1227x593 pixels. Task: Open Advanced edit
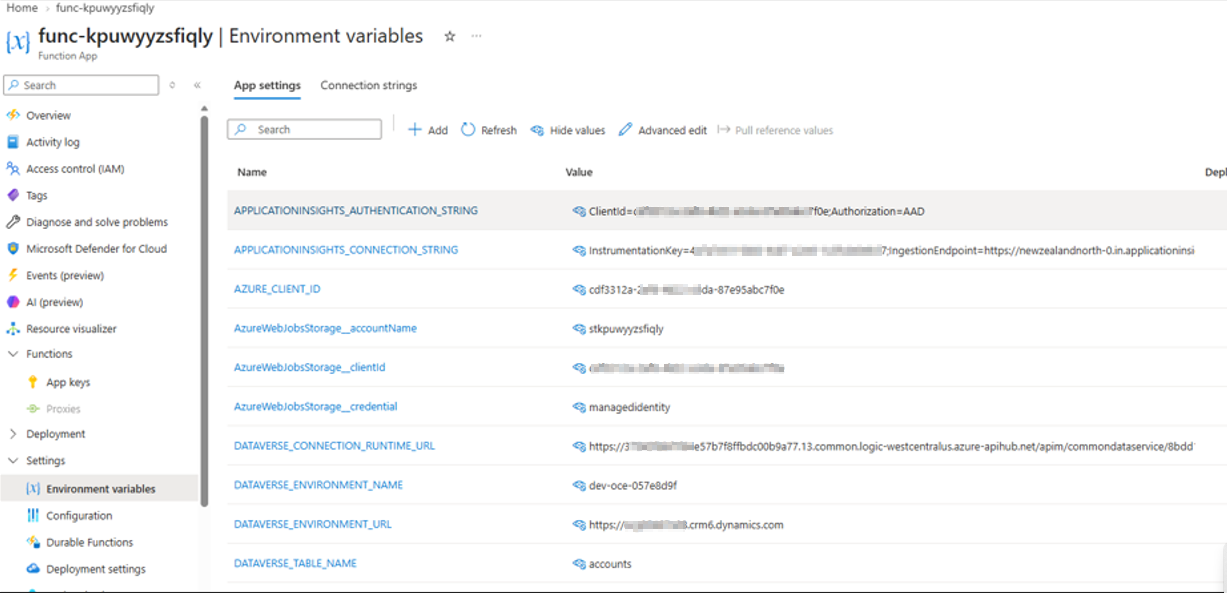tap(662, 130)
